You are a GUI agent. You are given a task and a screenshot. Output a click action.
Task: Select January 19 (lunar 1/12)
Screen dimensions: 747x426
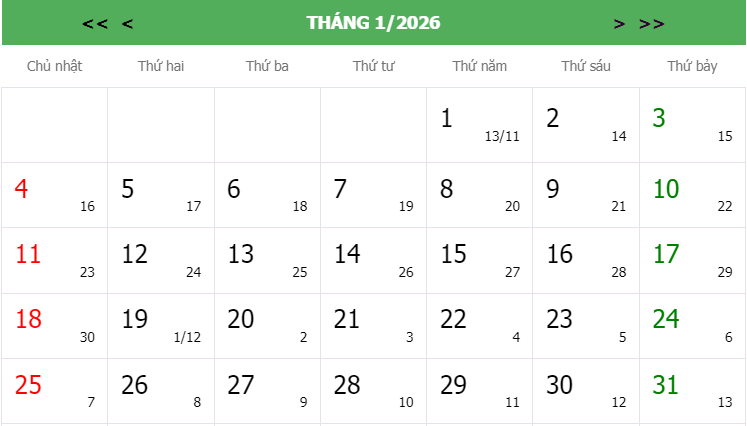tap(160, 325)
